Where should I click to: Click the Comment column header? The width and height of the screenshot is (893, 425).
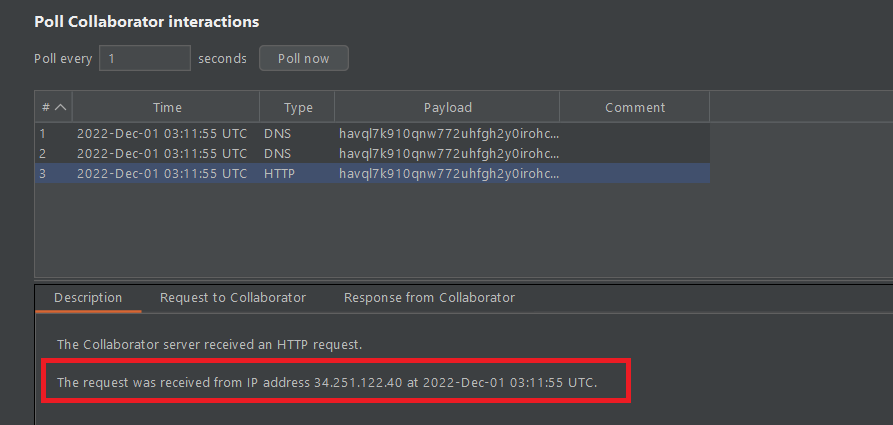point(634,107)
